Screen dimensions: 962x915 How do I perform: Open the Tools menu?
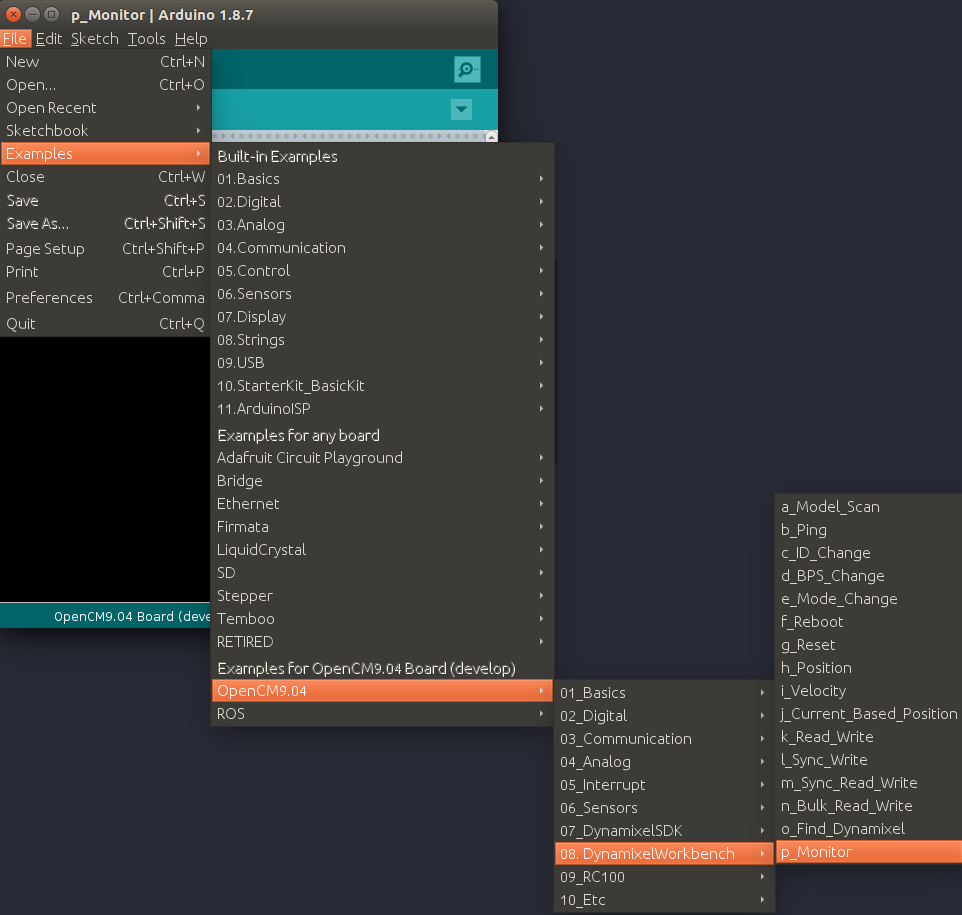(x=146, y=39)
